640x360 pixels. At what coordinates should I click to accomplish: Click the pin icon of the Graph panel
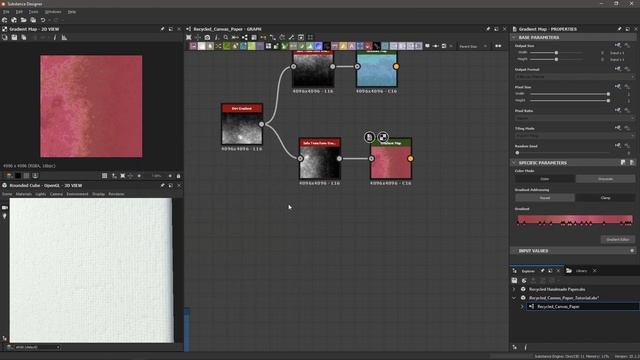tap(488, 29)
